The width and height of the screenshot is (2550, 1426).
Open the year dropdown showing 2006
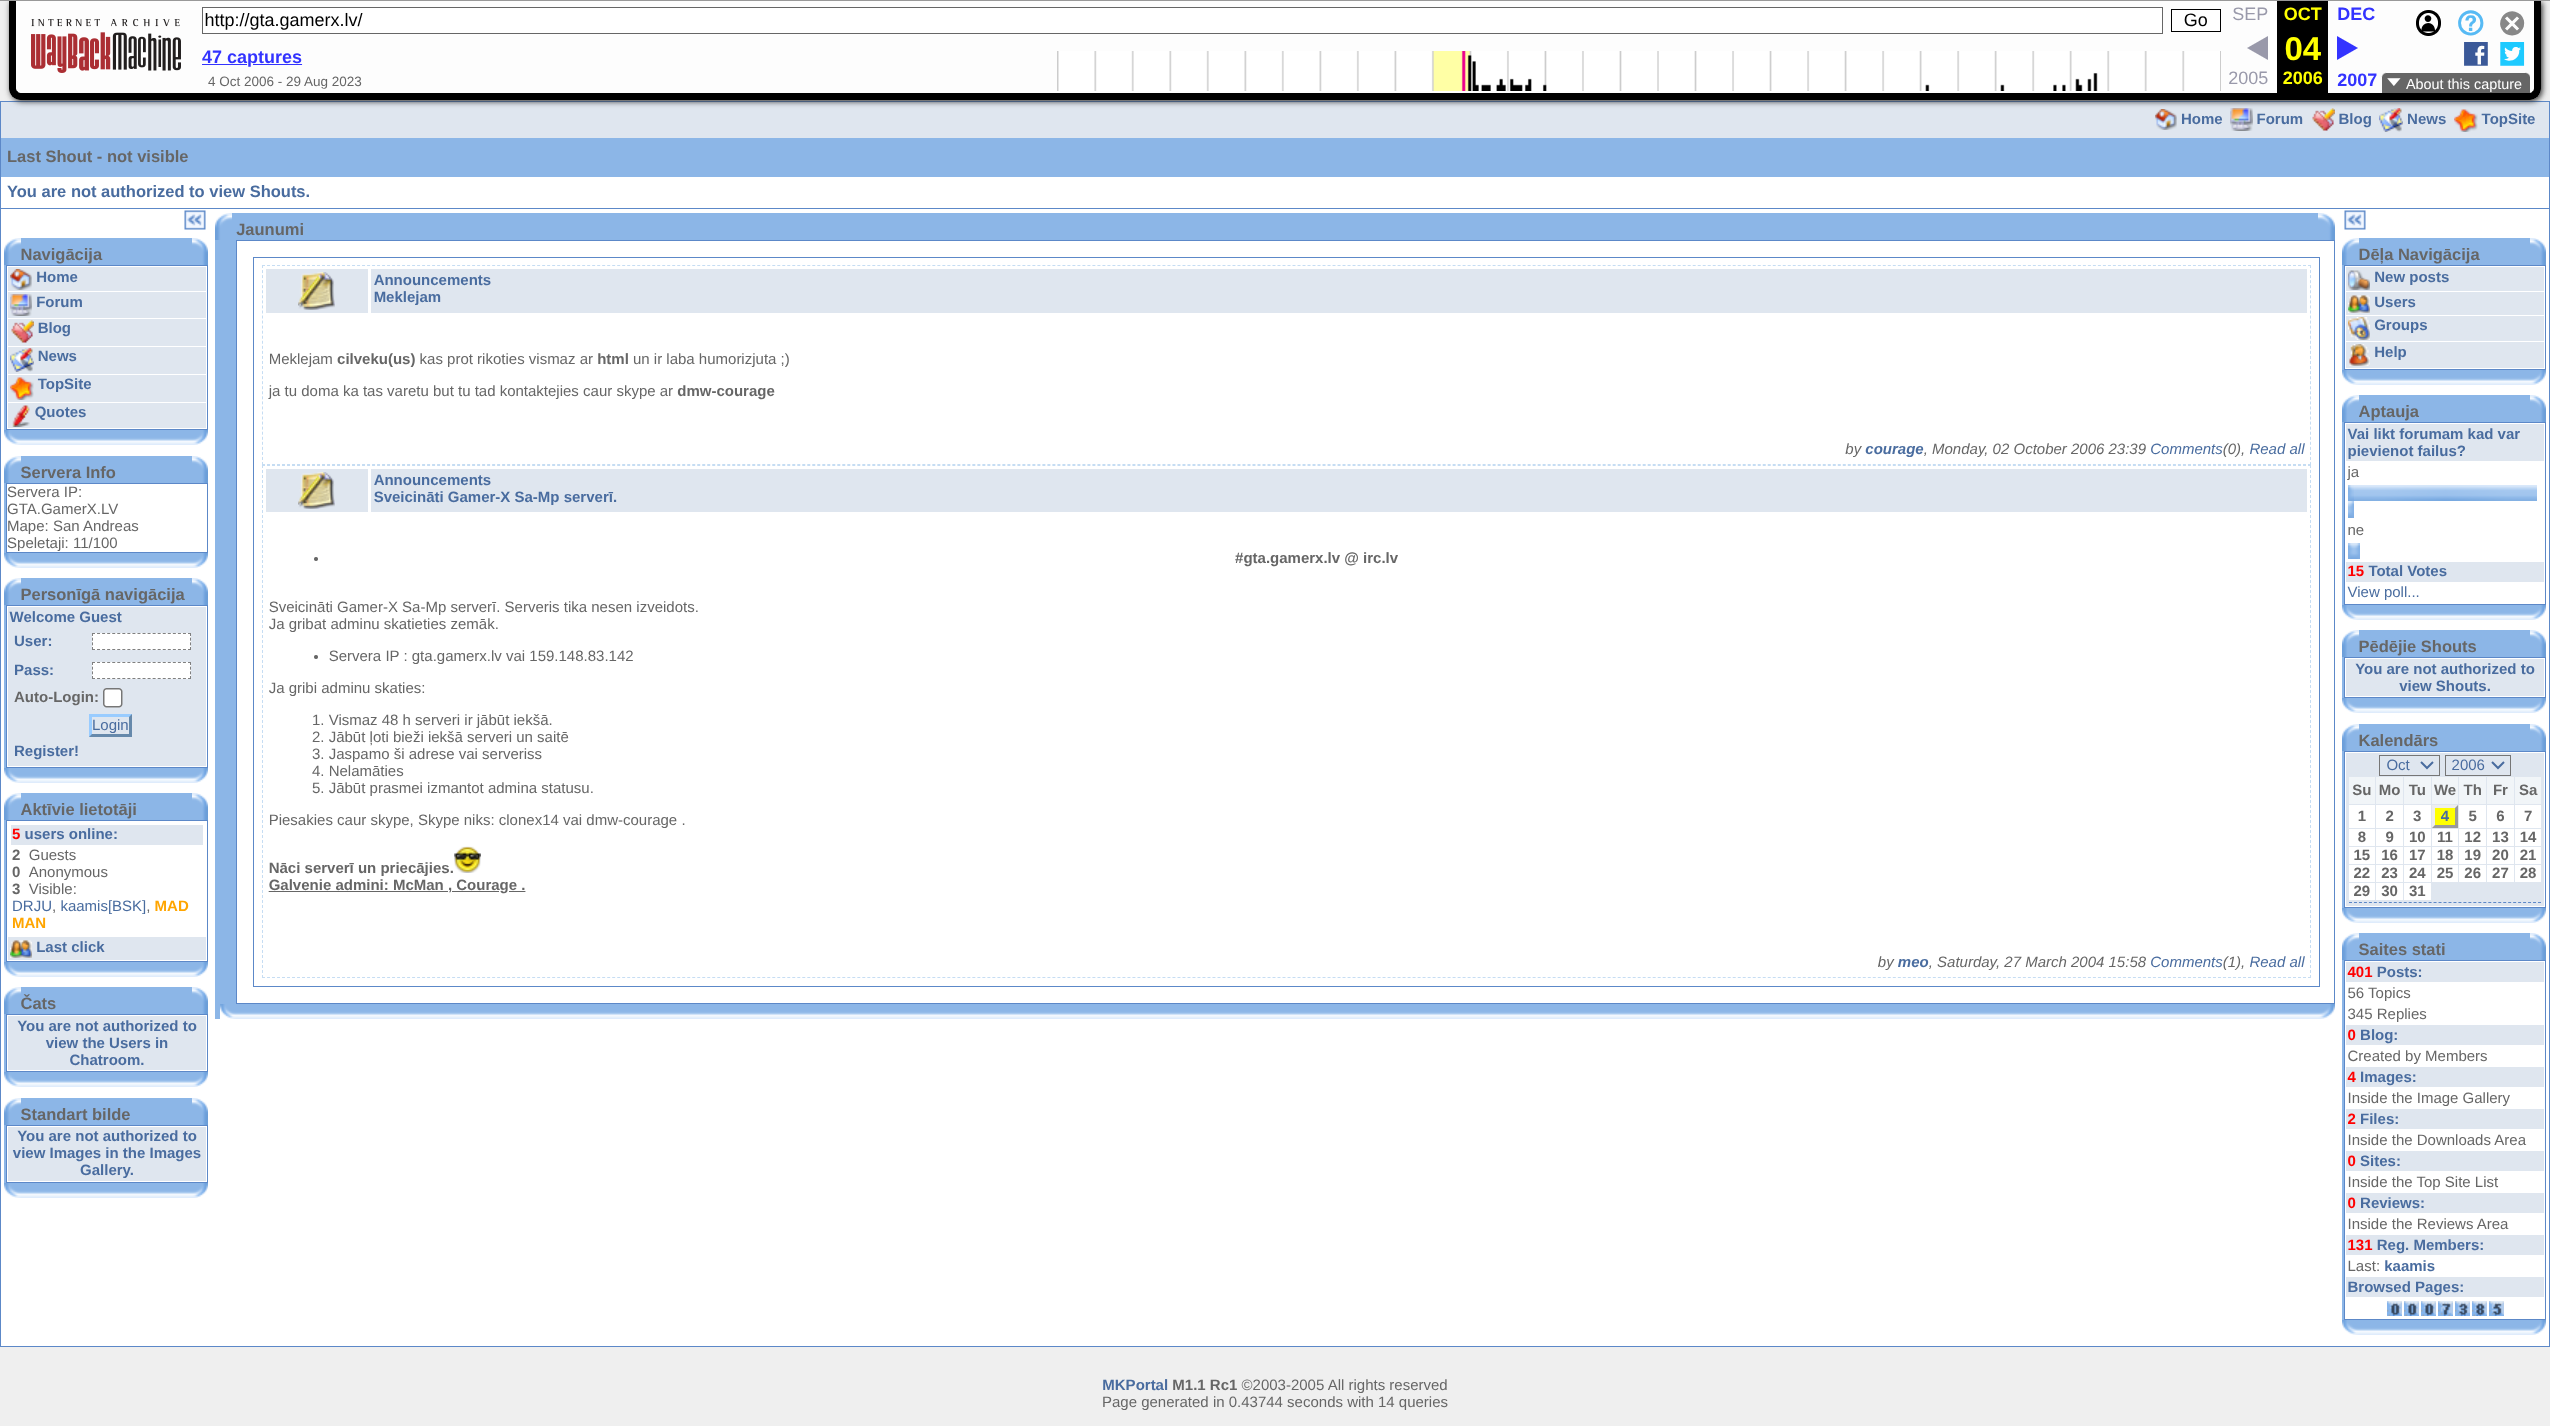pos(2478,765)
